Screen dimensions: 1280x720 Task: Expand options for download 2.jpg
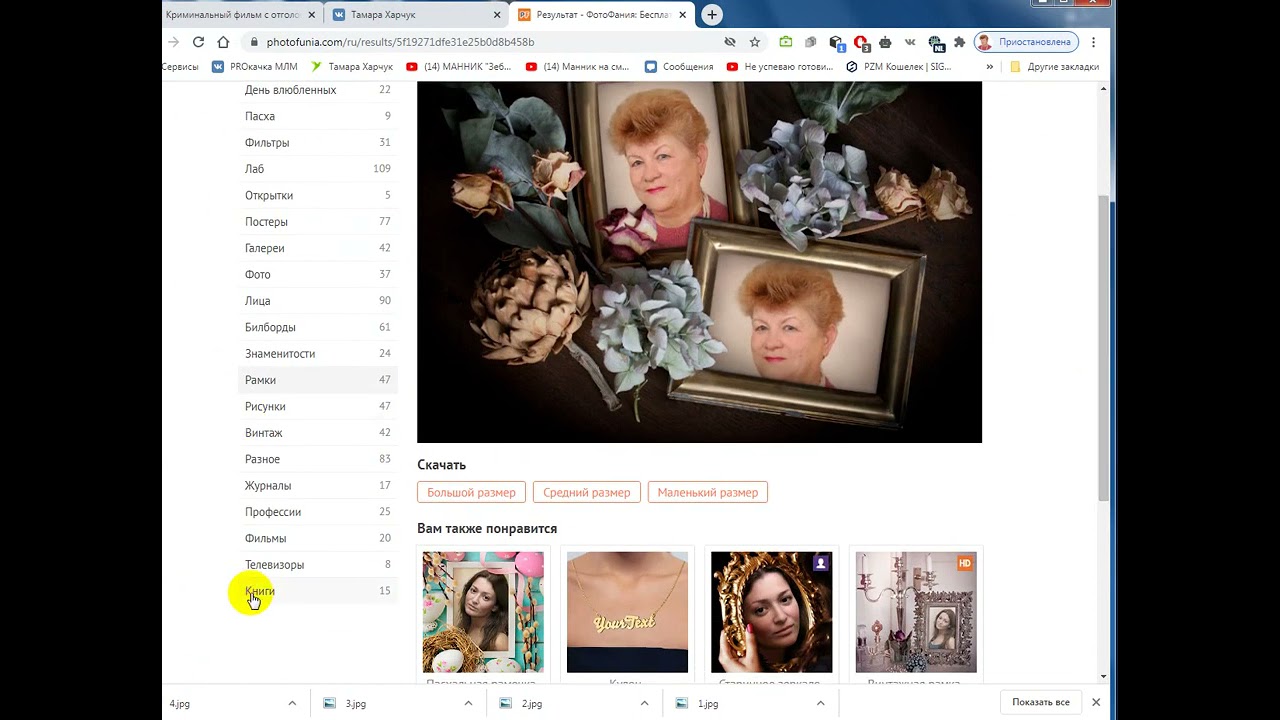pos(644,703)
